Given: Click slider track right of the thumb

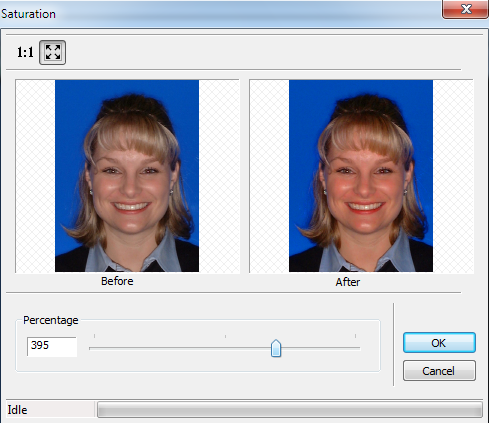Looking at the screenshot, I should [321, 348].
